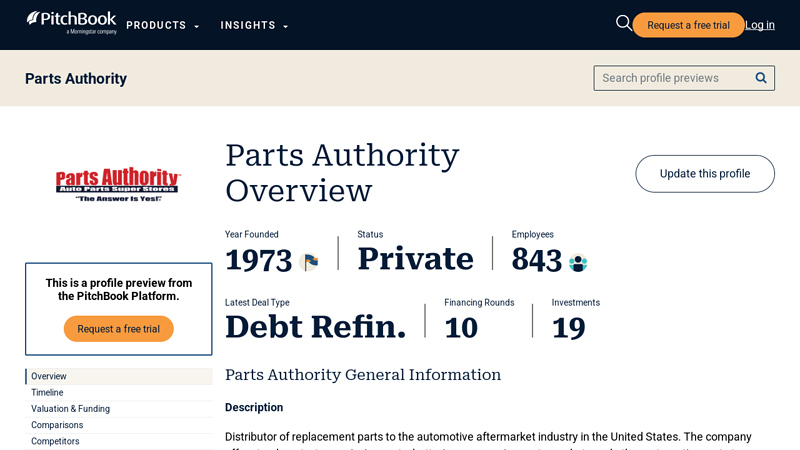Click the Year Founded value 1973
Screen dimensions: 800x450
pos(259,261)
